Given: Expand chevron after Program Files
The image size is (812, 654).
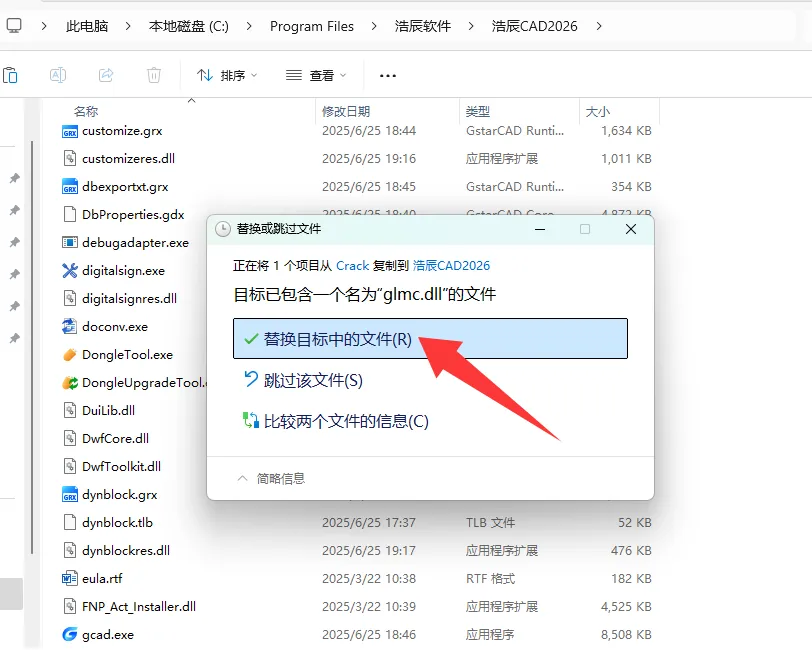Looking at the screenshot, I should pos(374,26).
